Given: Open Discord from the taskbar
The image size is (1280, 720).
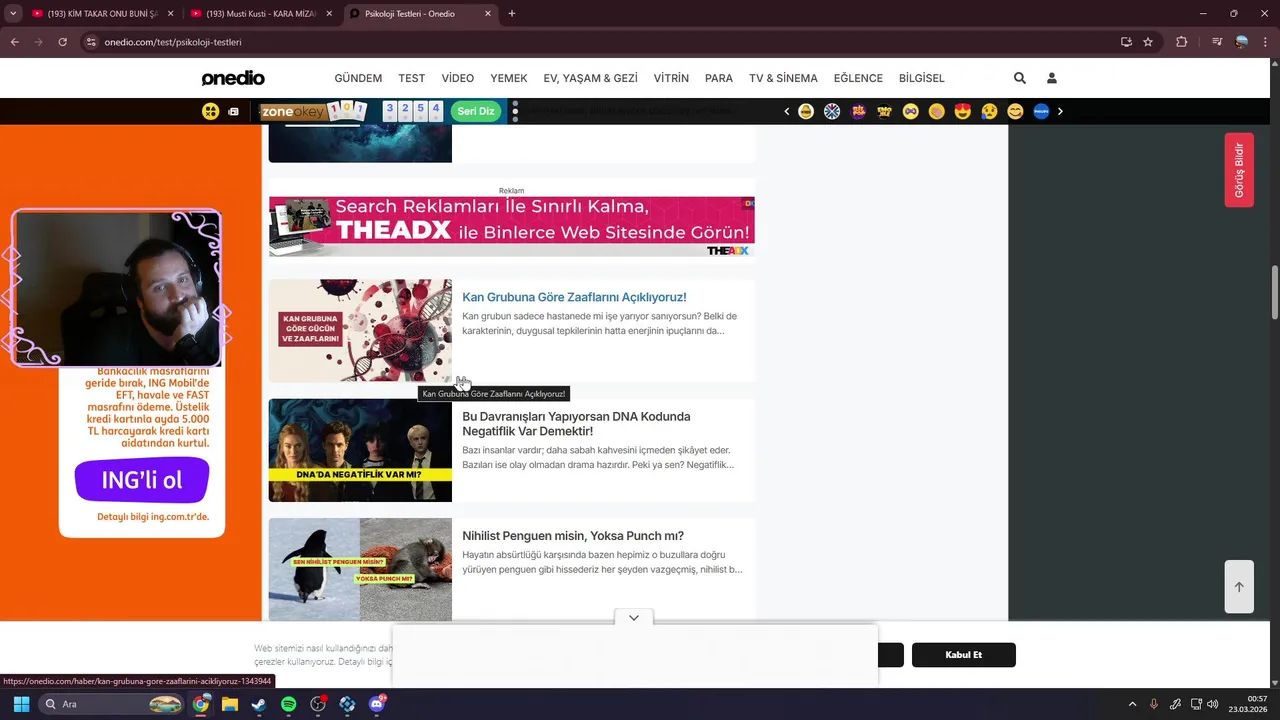Looking at the screenshot, I should click(377, 704).
